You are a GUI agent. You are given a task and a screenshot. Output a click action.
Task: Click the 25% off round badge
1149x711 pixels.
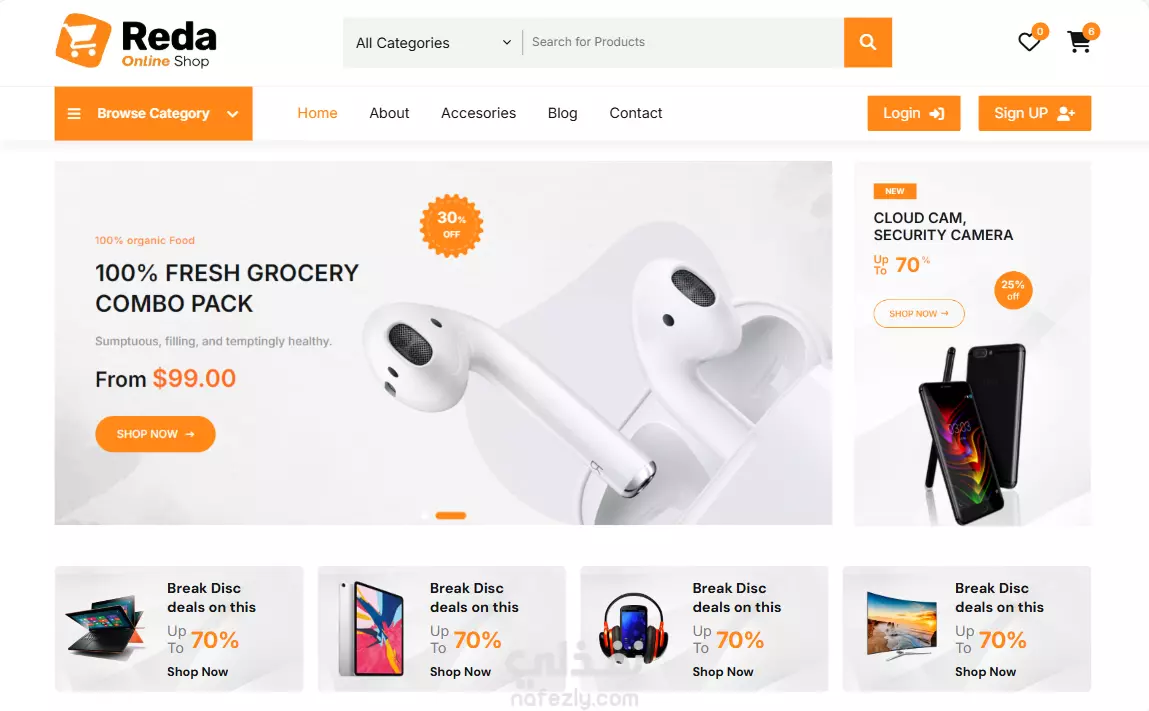tap(1013, 290)
